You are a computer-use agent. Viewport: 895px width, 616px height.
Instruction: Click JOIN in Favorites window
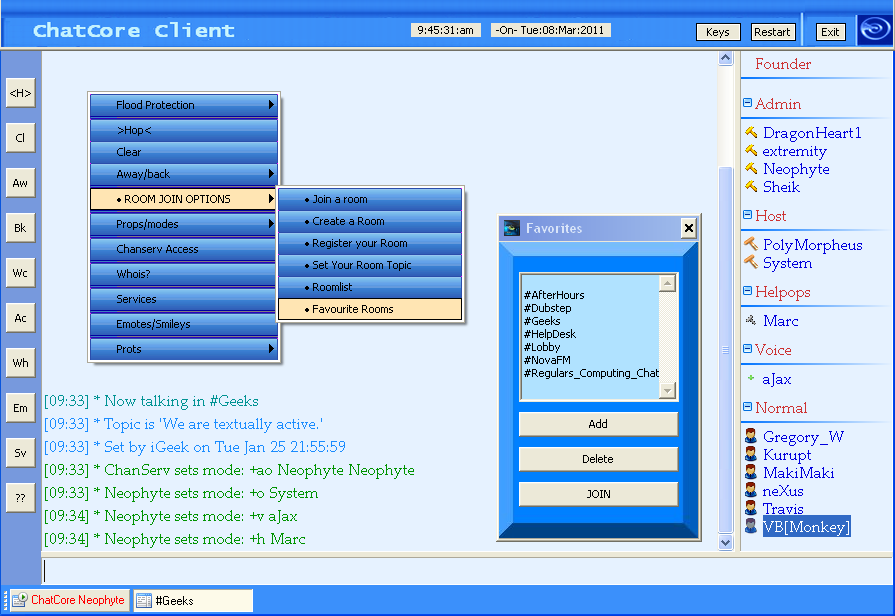598,494
